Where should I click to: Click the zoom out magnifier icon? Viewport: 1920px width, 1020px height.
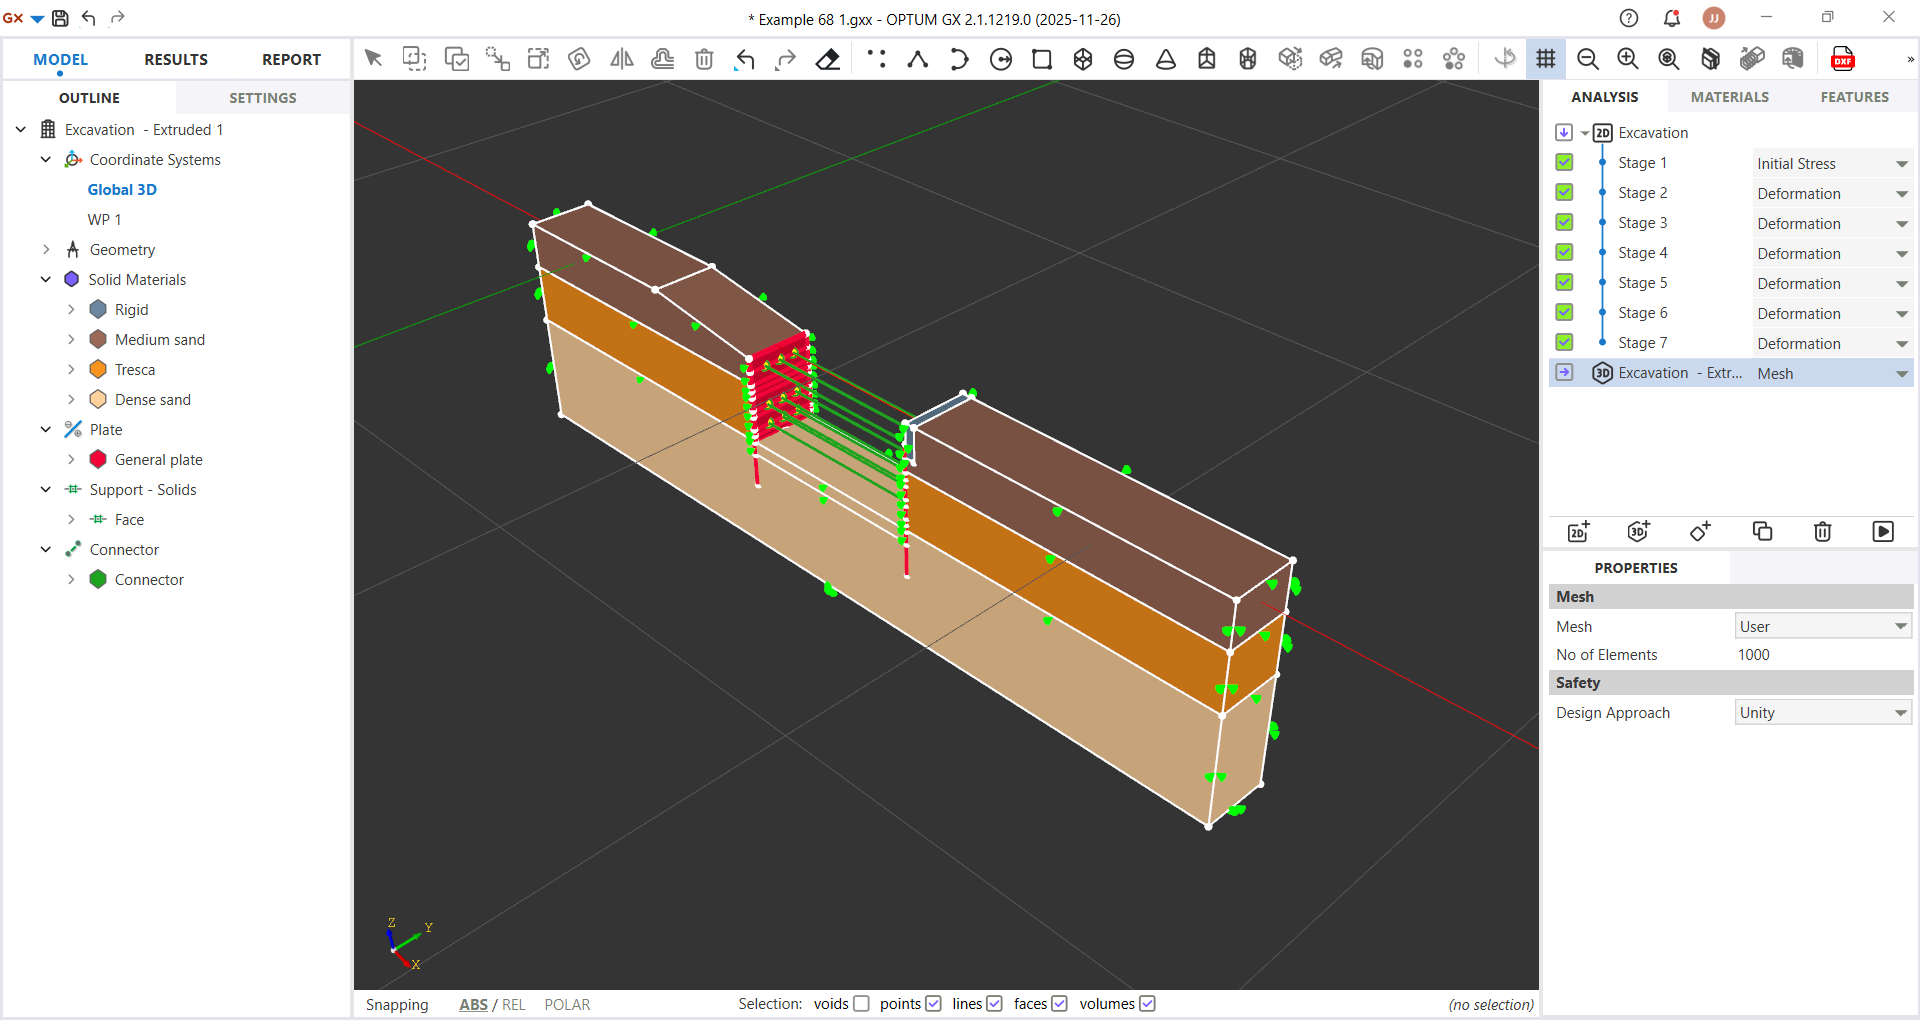click(x=1587, y=59)
